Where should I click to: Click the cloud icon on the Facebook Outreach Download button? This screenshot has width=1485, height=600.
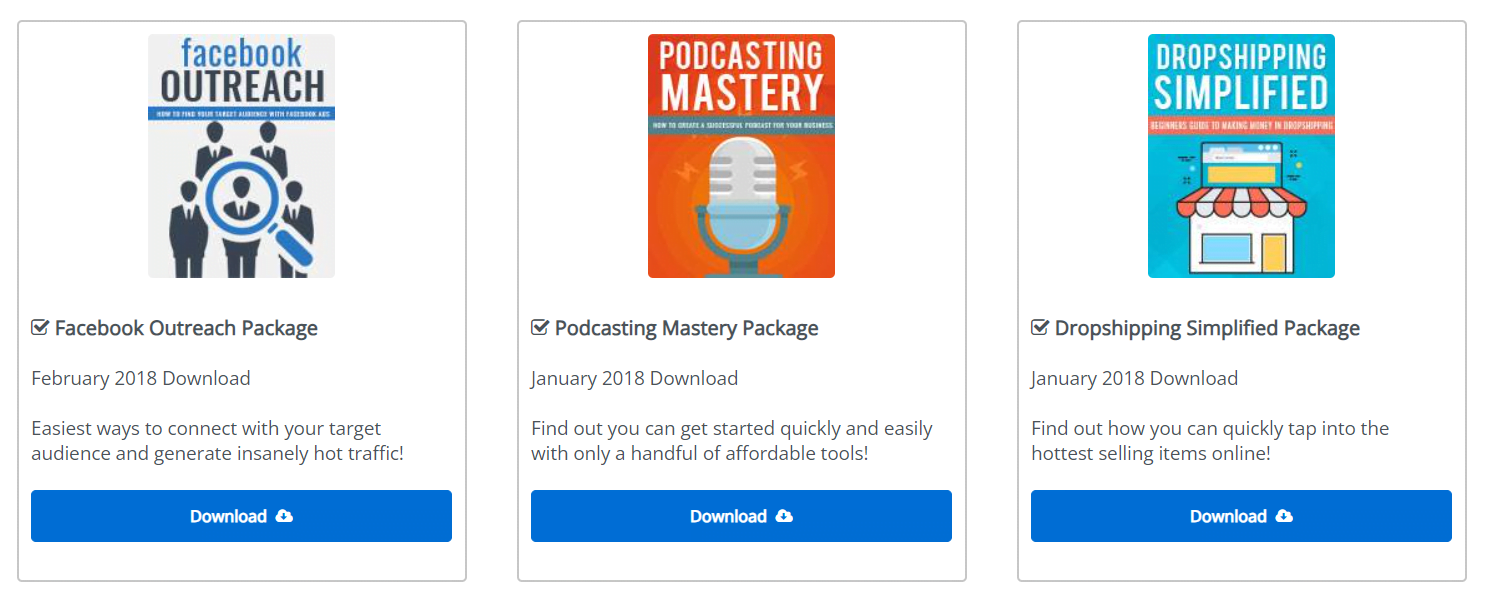284,516
